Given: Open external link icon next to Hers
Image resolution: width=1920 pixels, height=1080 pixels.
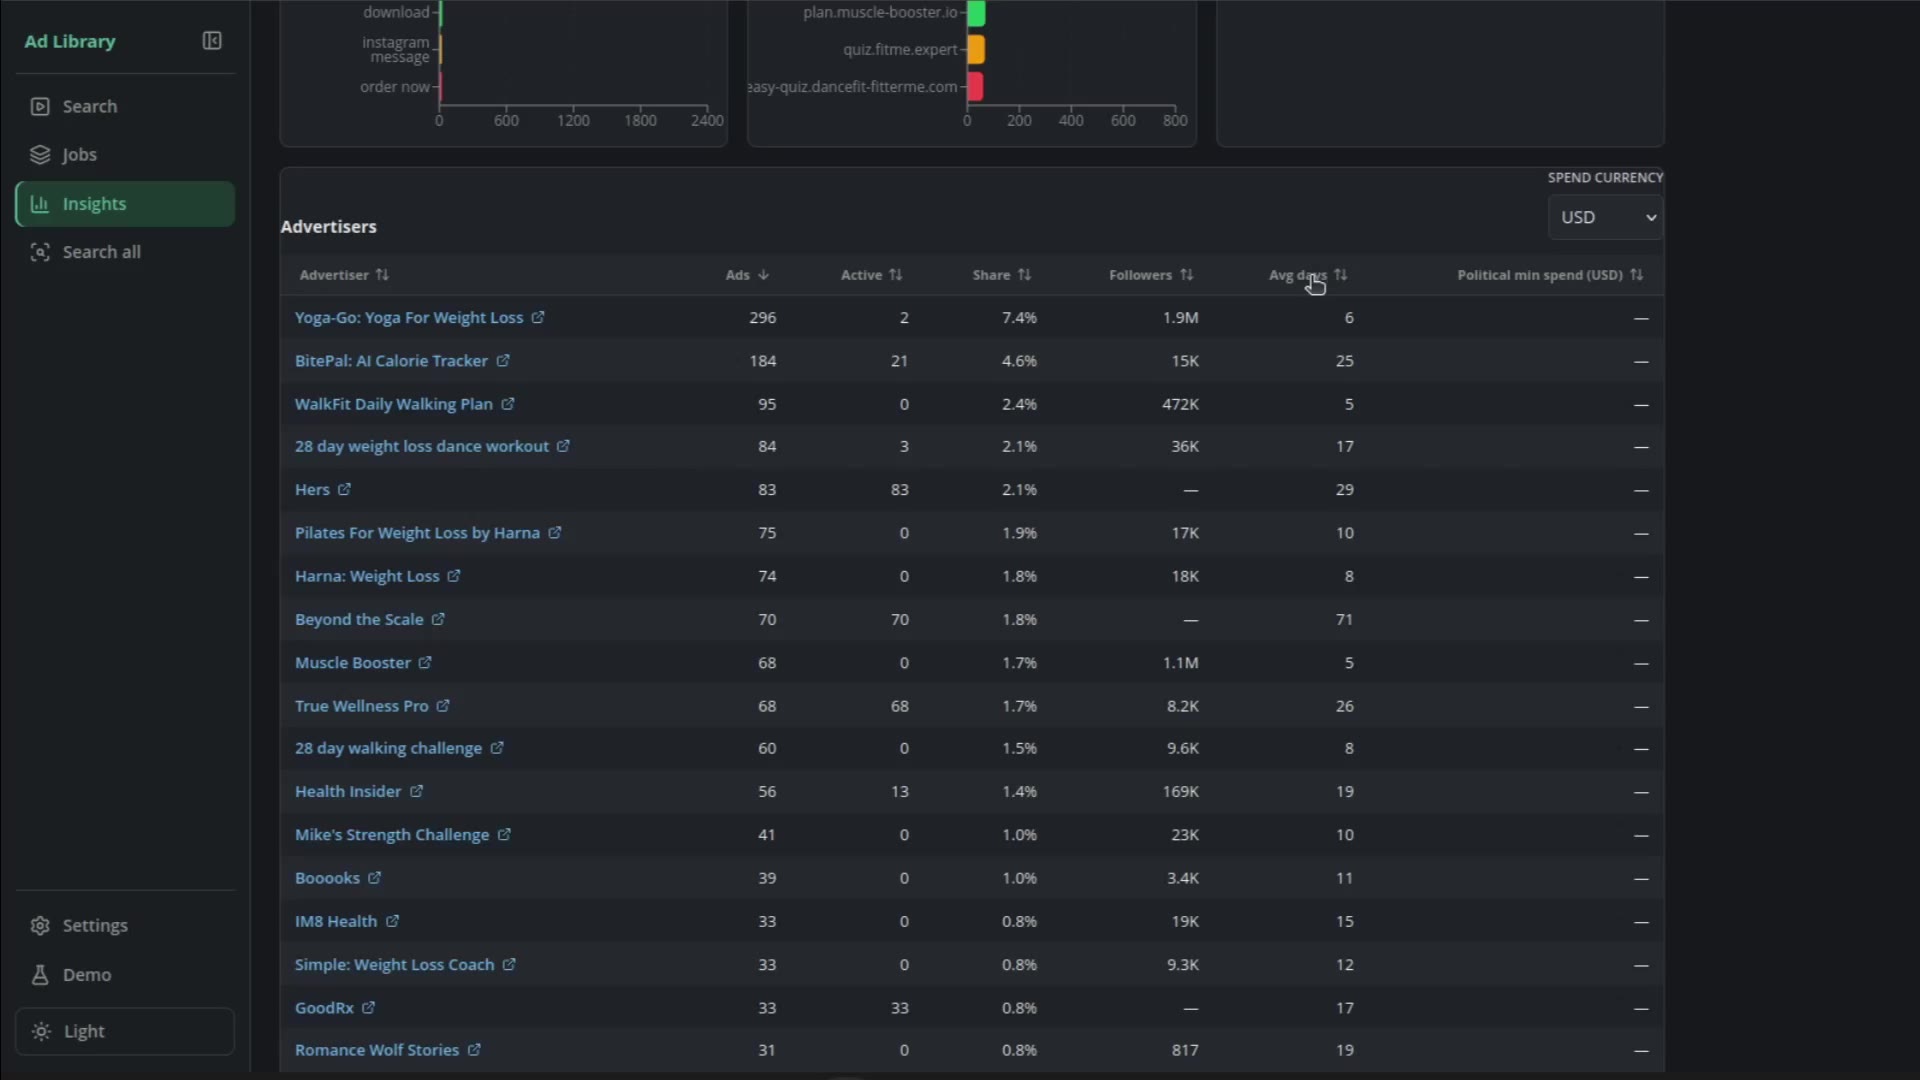Looking at the screenshot, I should (x=344, y=489).
